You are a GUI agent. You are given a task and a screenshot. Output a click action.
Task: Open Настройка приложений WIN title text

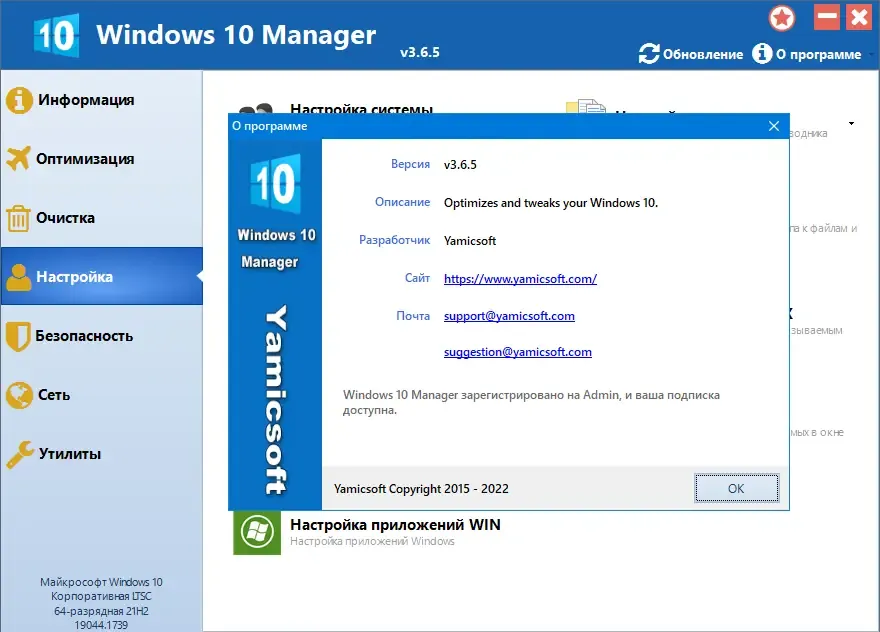[x=395, y=525]
